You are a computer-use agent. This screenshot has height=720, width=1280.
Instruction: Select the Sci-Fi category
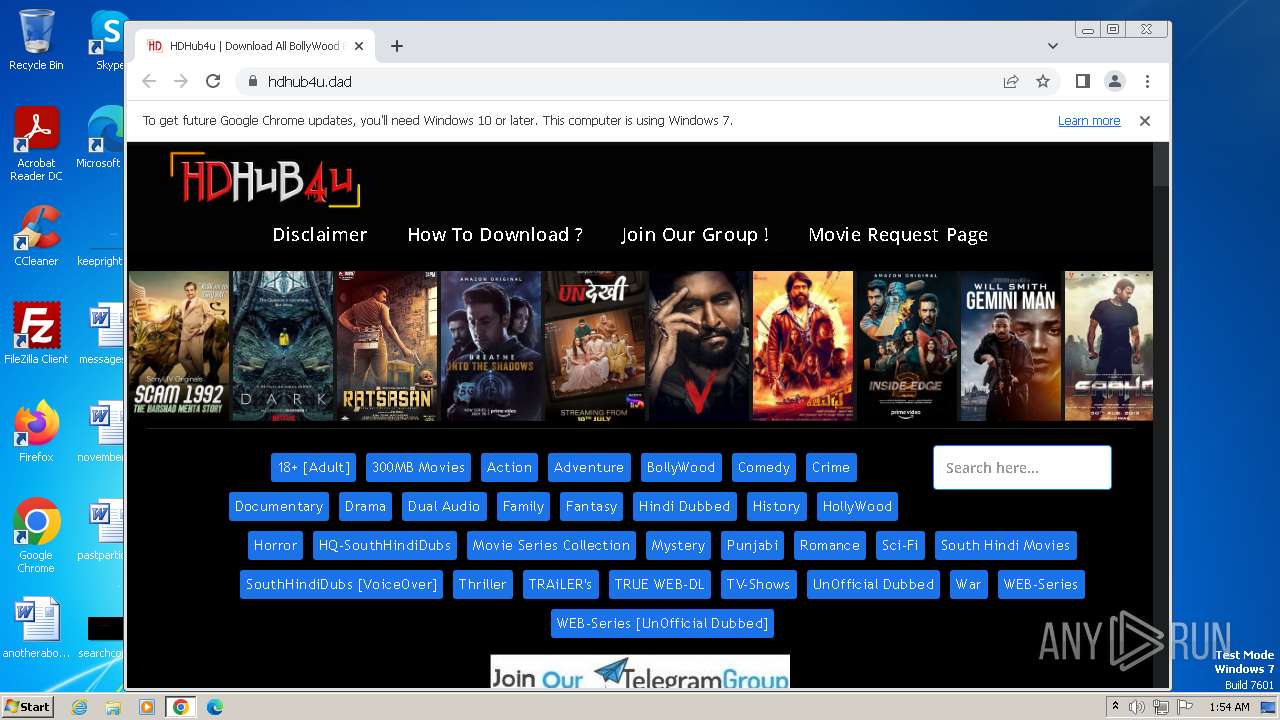(900, 545)
